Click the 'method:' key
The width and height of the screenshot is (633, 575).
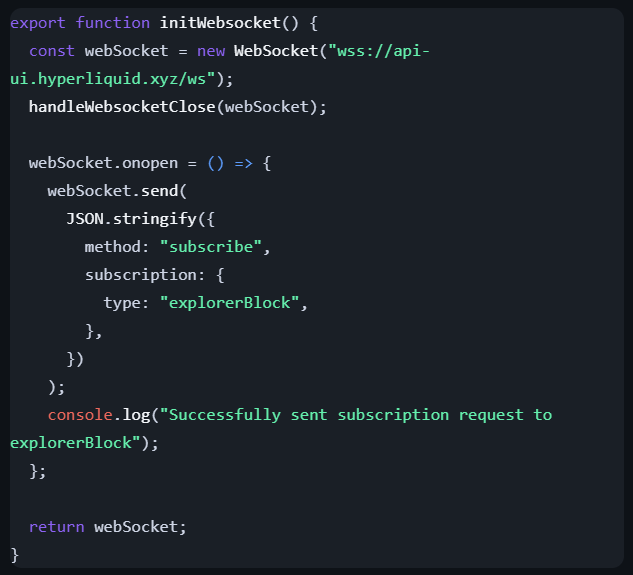click(x=117, y=247)
